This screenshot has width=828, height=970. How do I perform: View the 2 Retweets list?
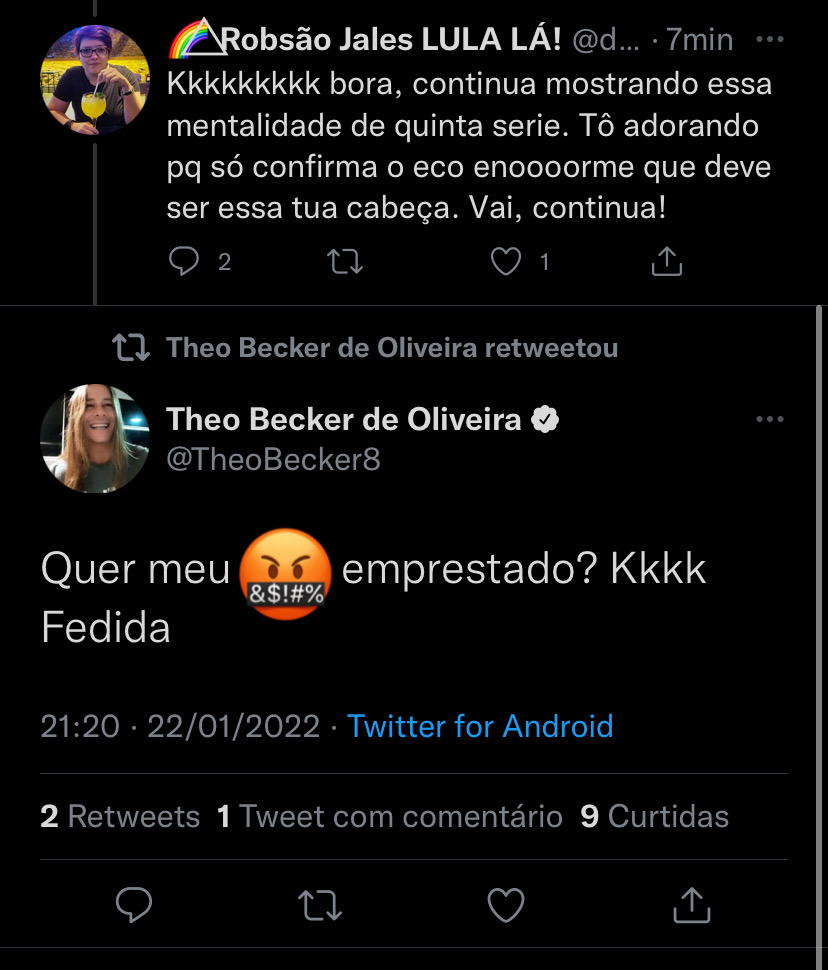[120, 817]
